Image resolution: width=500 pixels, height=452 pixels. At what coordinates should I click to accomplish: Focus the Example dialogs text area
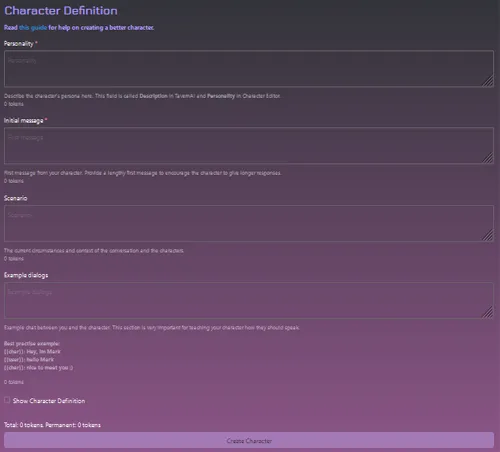point(249,300)
